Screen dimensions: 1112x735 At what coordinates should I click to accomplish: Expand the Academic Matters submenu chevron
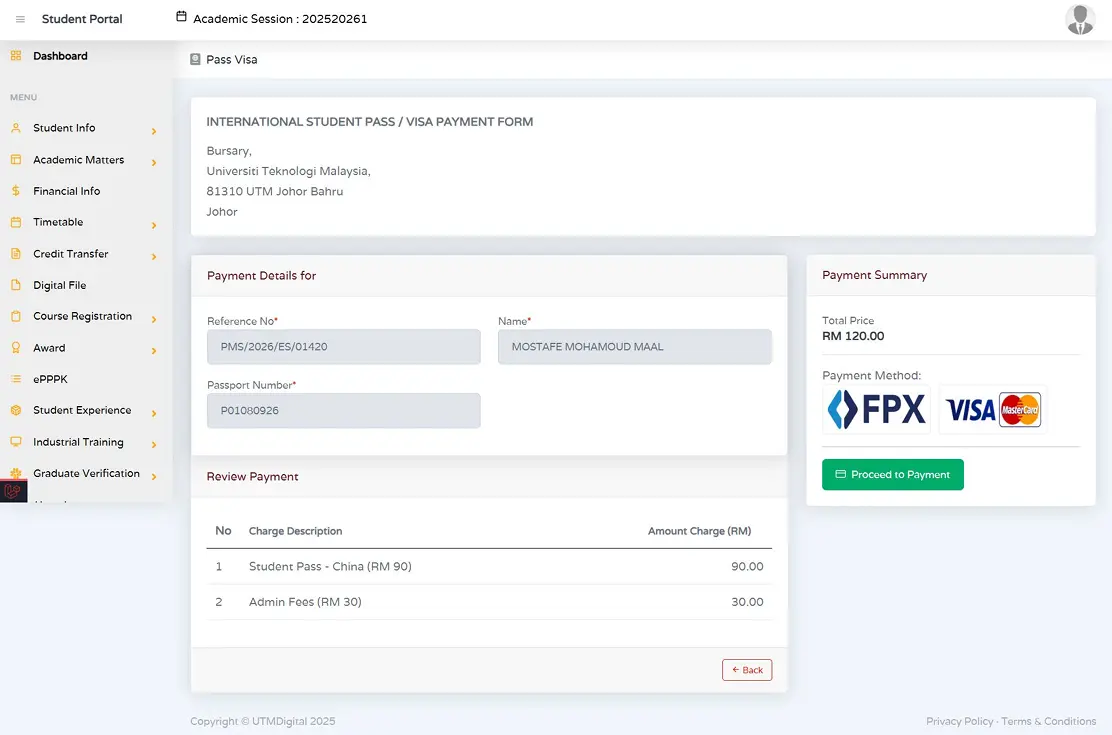coord(154,162)
